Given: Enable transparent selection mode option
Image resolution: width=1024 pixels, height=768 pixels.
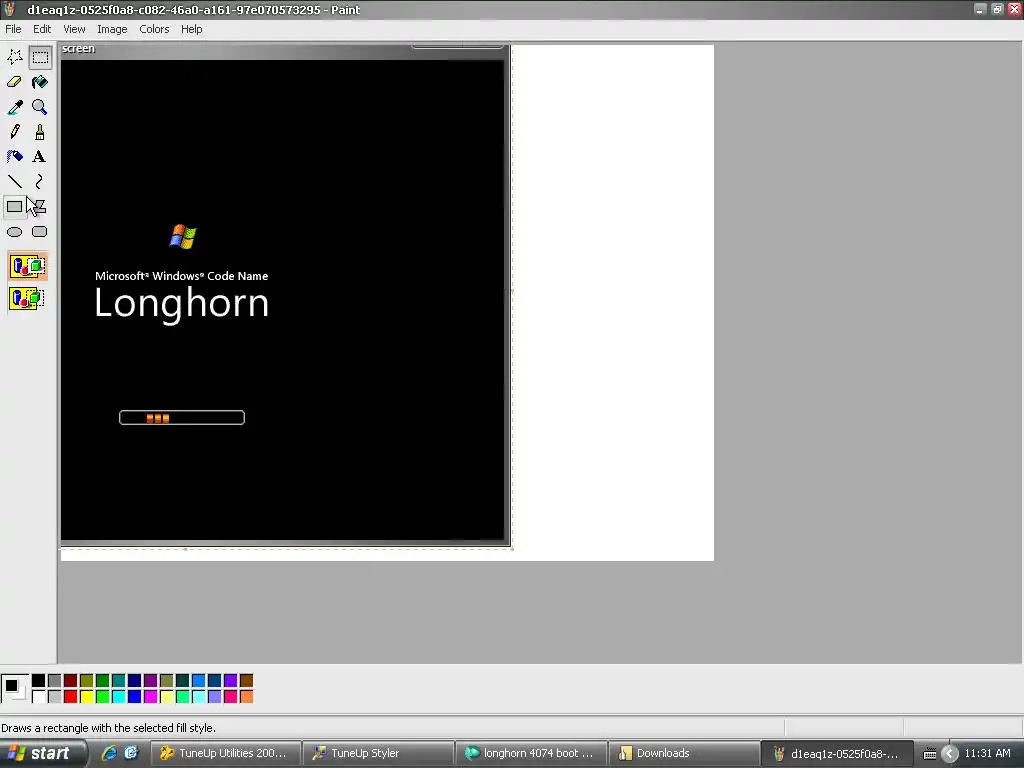Looking at the screenshot, I should (x=27, y=298).
